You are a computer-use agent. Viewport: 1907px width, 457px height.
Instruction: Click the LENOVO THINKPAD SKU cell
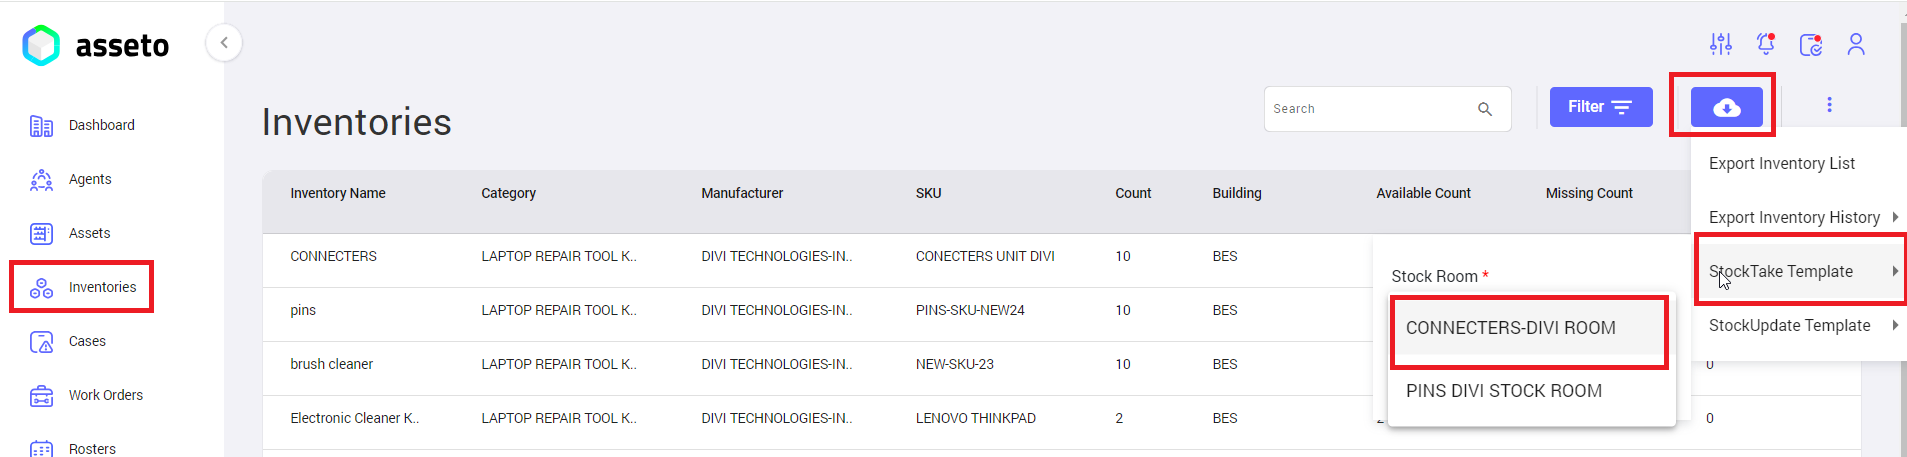[x=975, y=418]
